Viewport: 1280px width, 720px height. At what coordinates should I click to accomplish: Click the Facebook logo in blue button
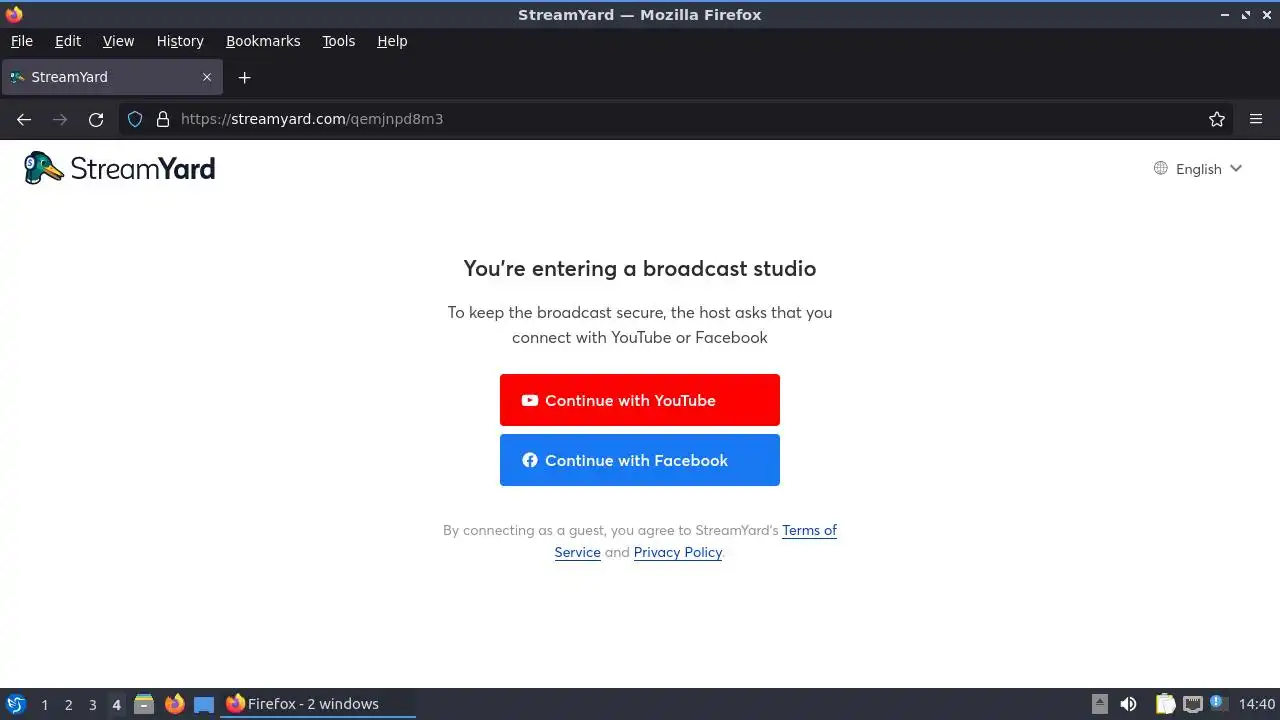pos(530,460)
